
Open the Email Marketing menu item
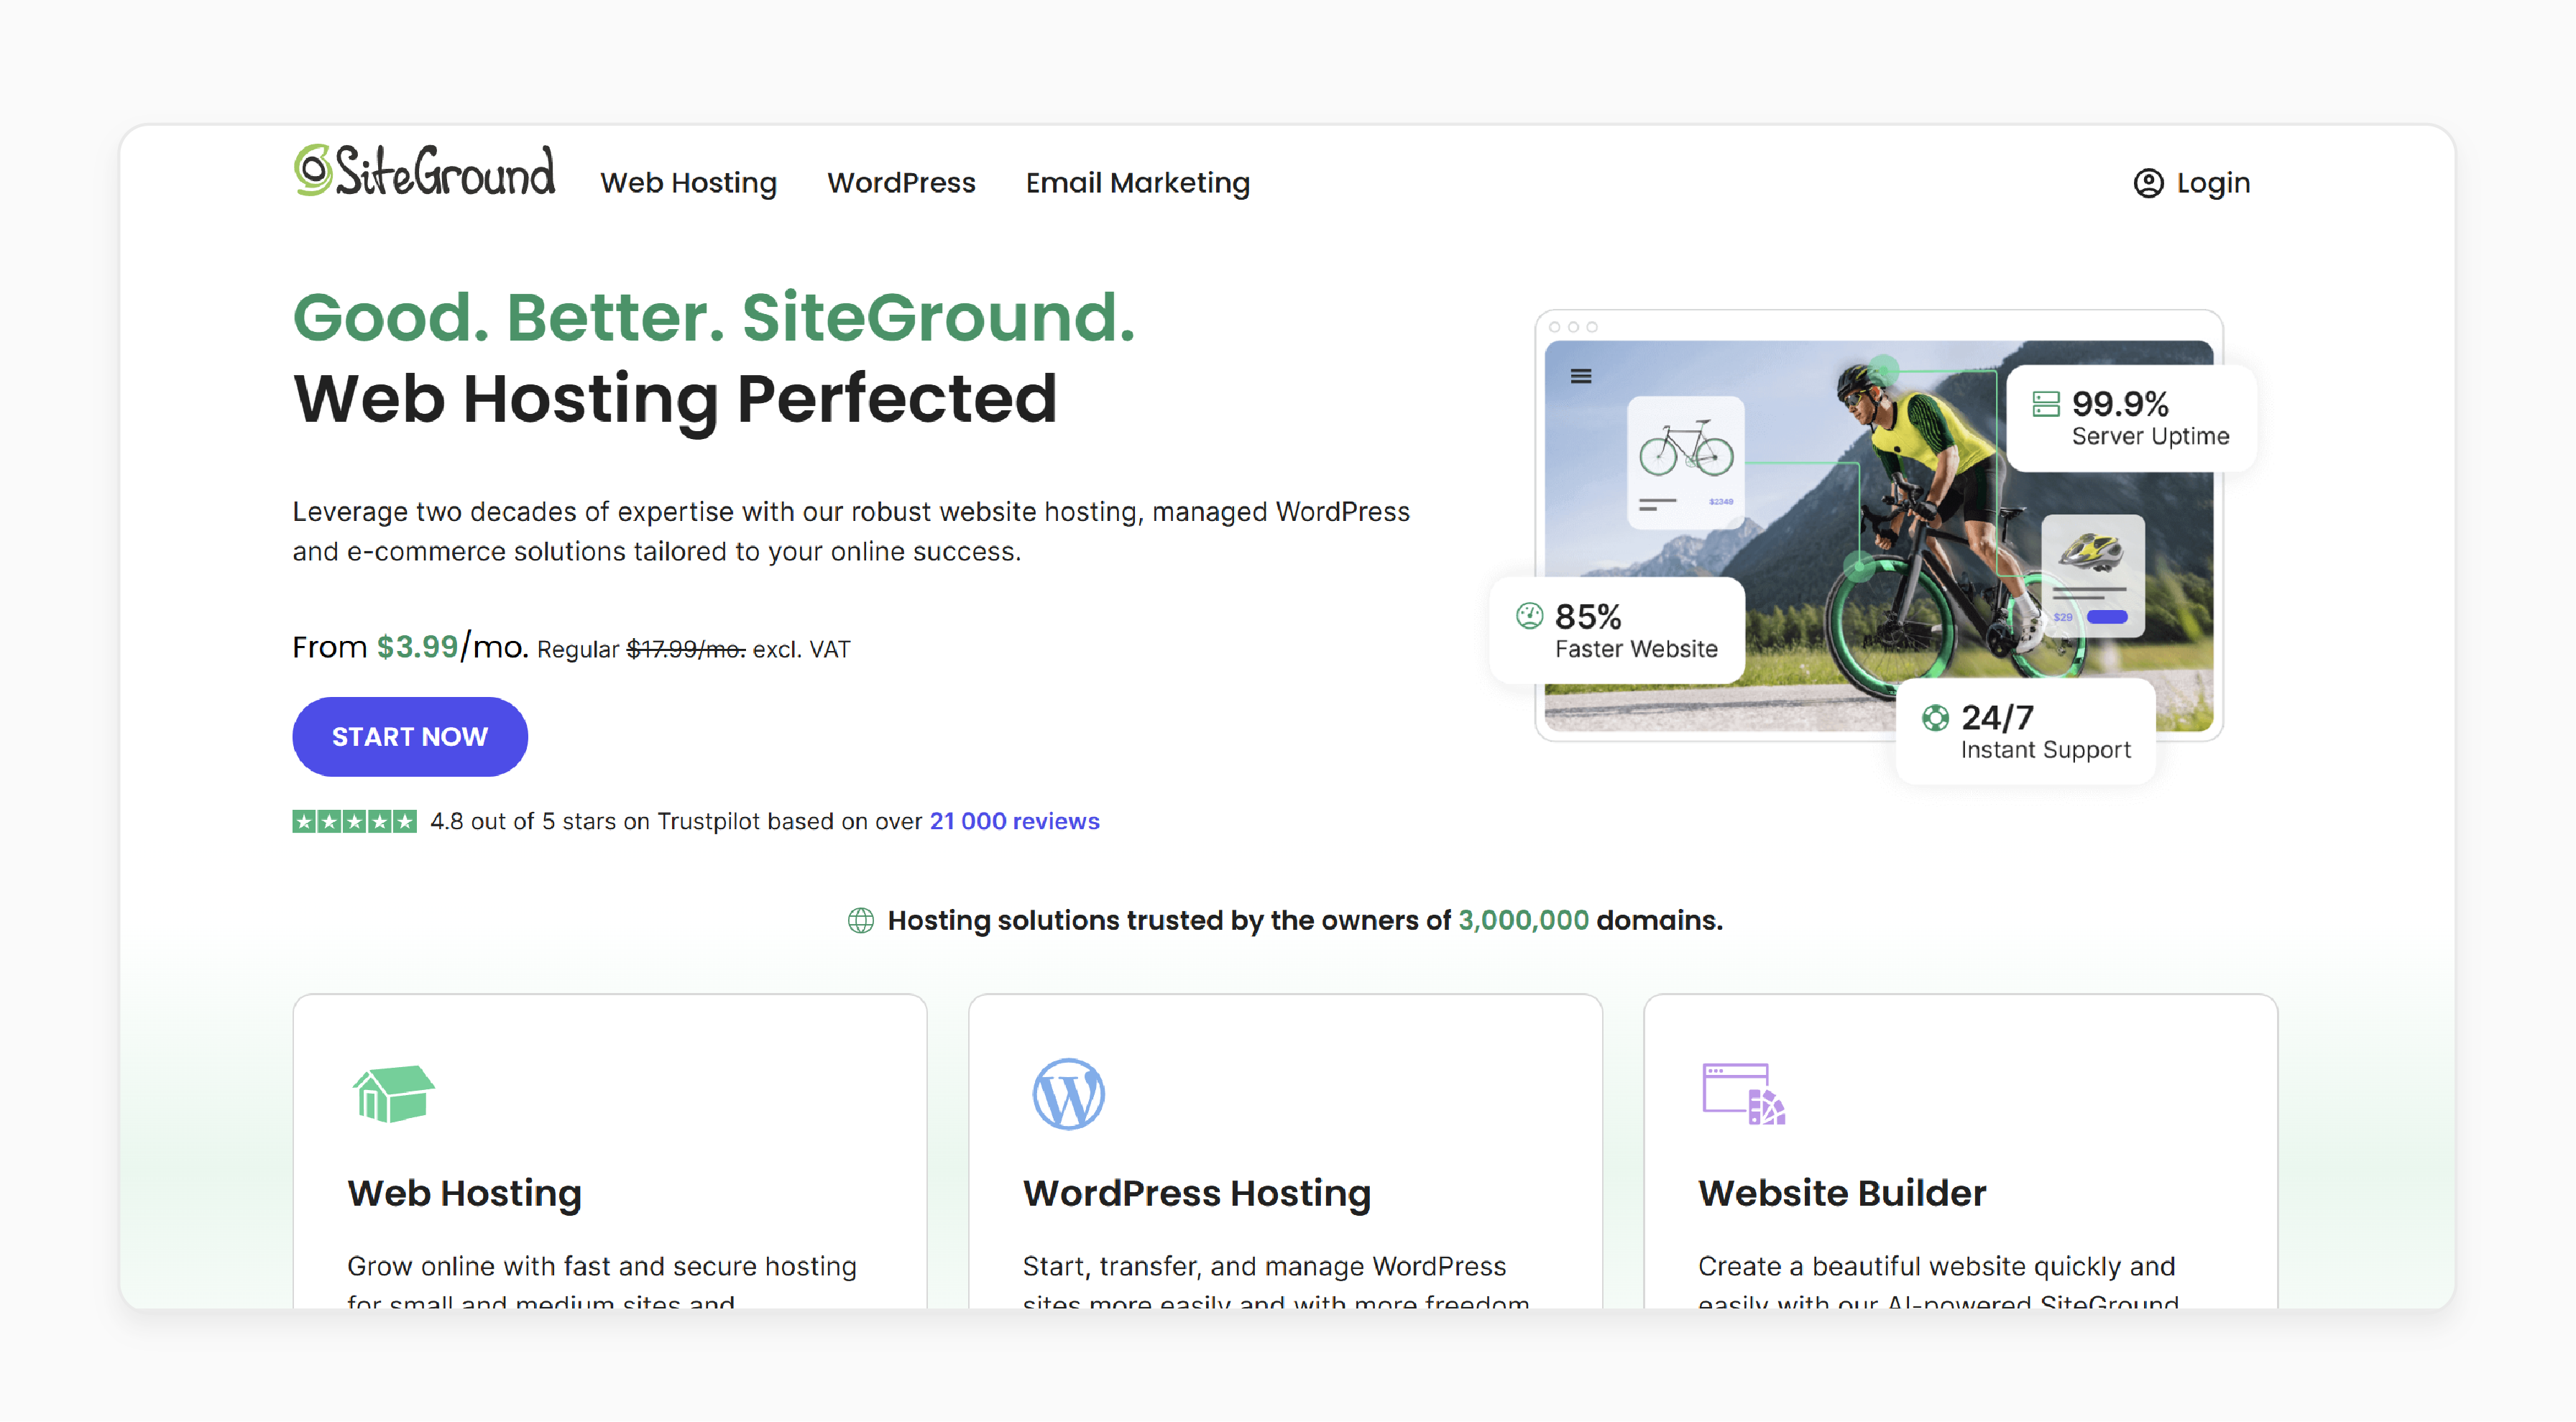[1137, 183]
